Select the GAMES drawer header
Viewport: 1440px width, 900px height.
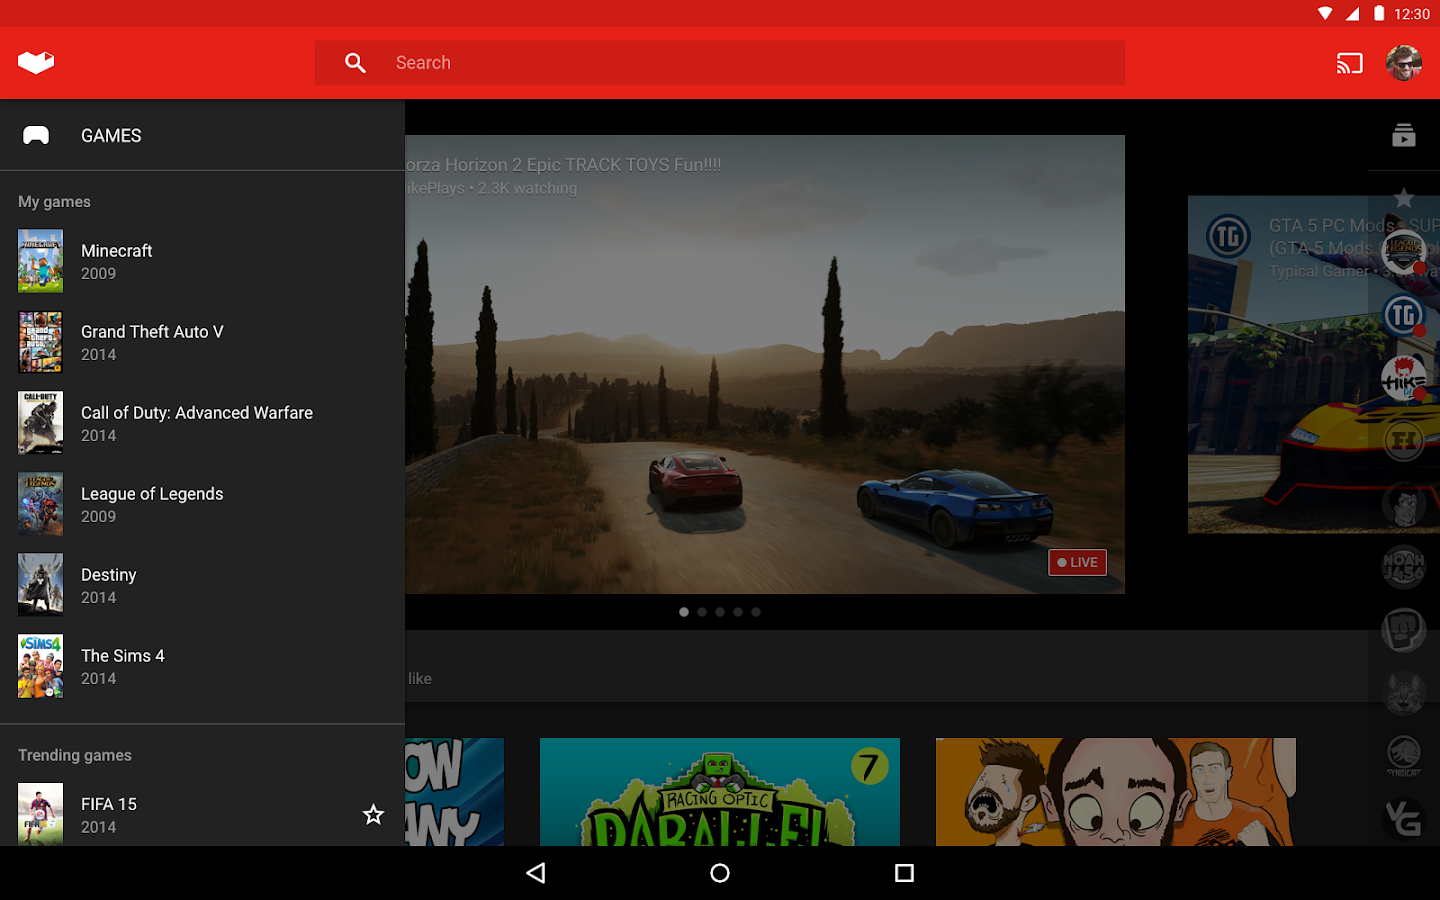202,135
